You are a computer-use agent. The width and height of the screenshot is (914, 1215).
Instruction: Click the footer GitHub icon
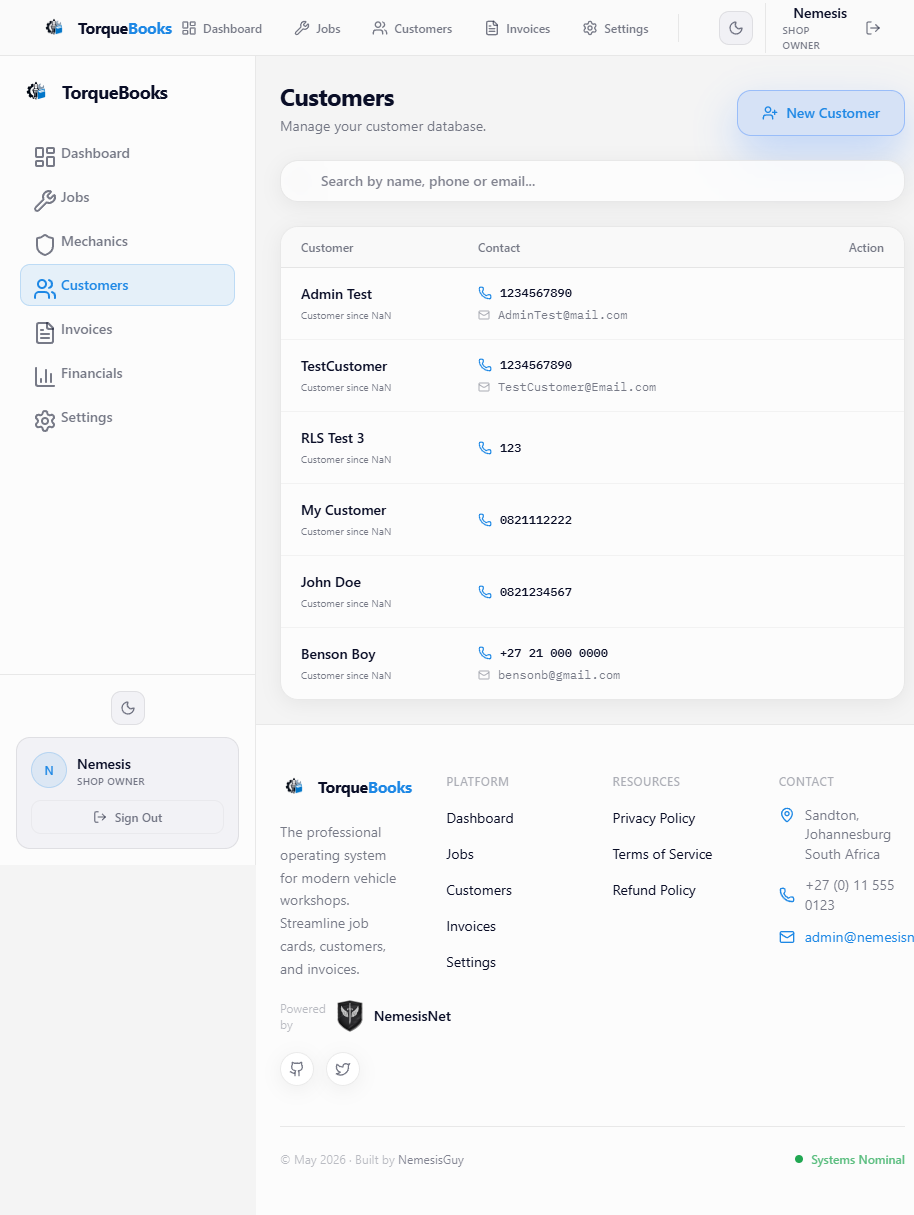click(297, 1069)
